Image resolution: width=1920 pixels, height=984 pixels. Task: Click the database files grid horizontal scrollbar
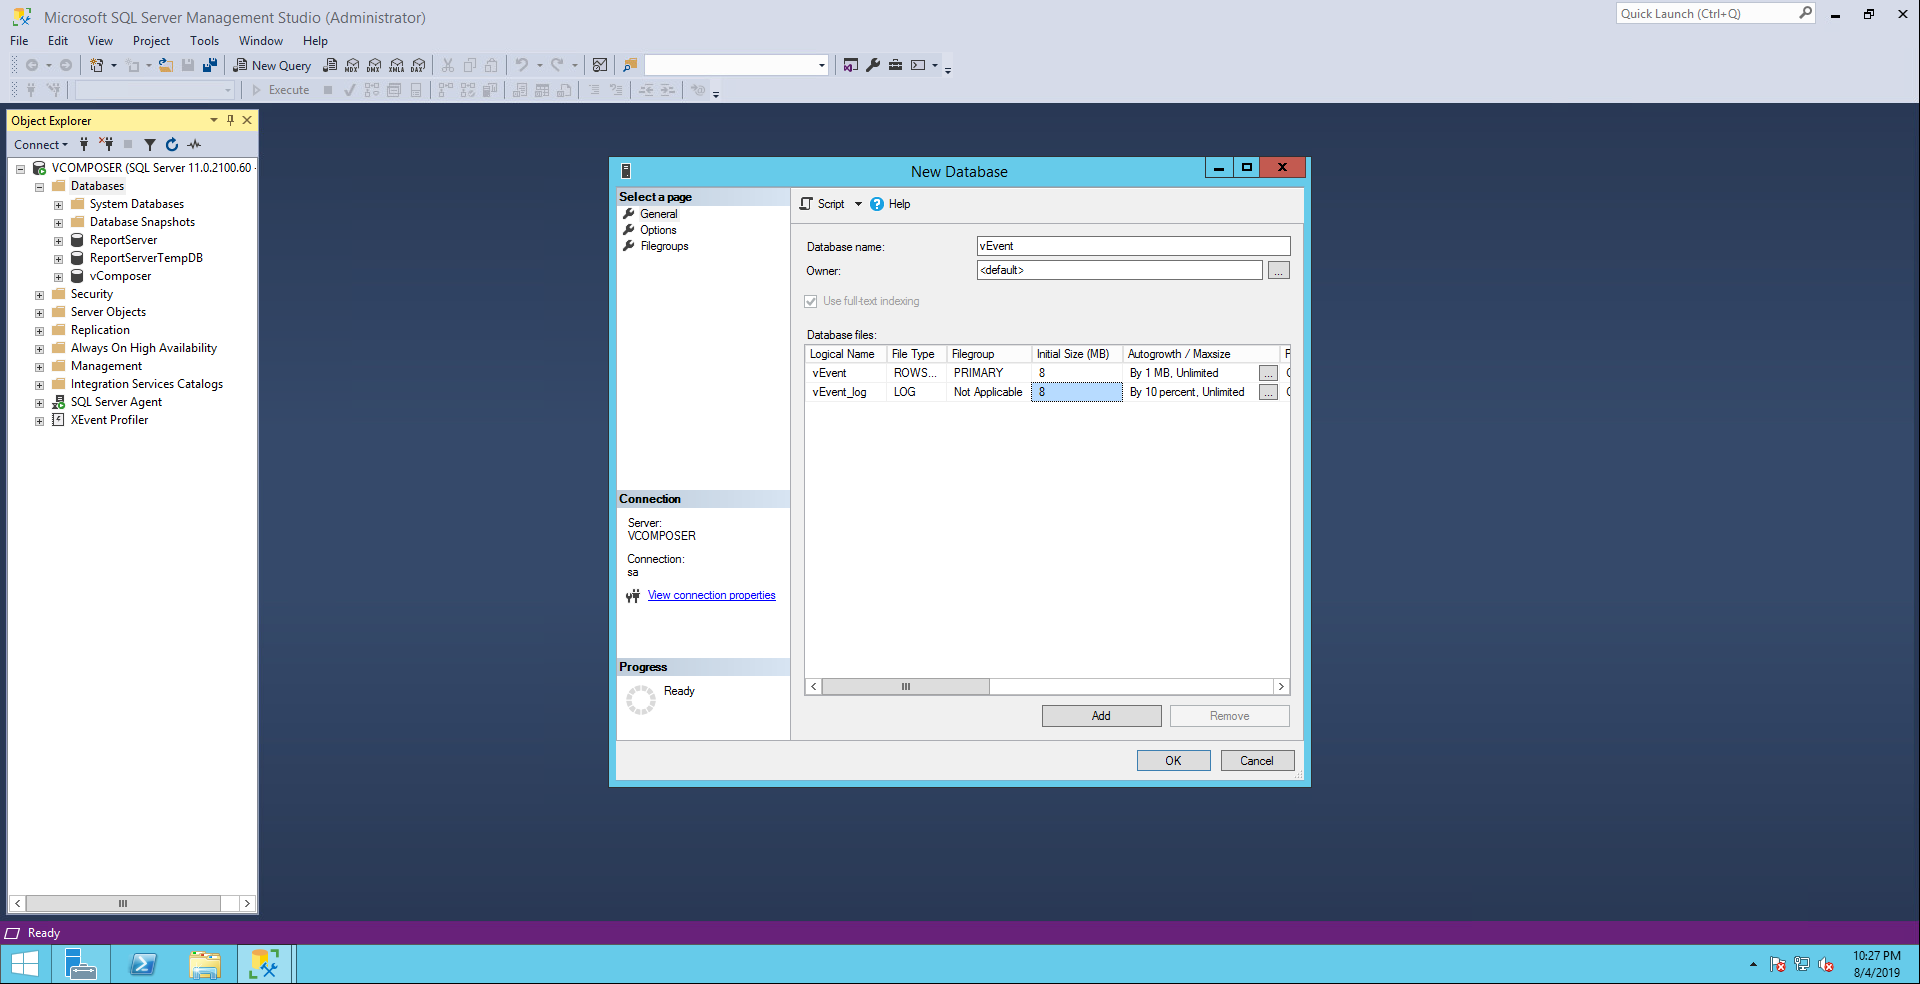[905, 687]
